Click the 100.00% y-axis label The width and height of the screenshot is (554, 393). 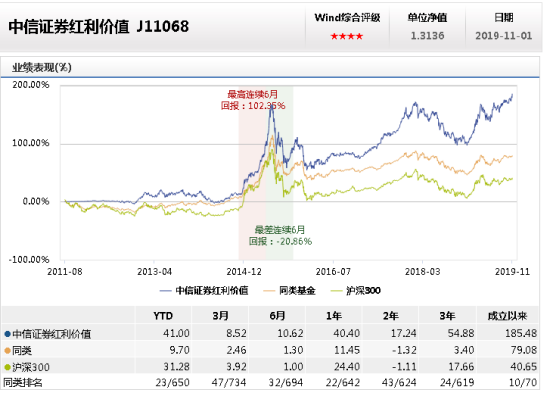point(31,143)
